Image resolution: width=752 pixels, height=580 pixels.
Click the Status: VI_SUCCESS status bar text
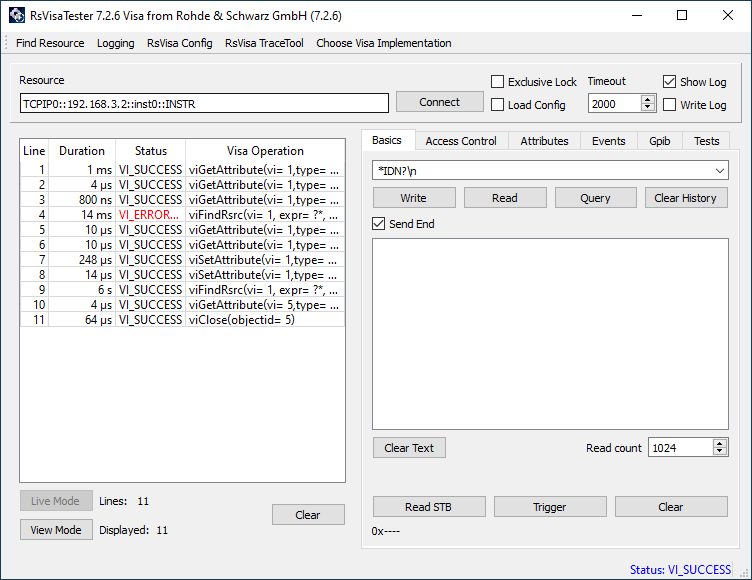pyautogui.click(x=680, y=569)
